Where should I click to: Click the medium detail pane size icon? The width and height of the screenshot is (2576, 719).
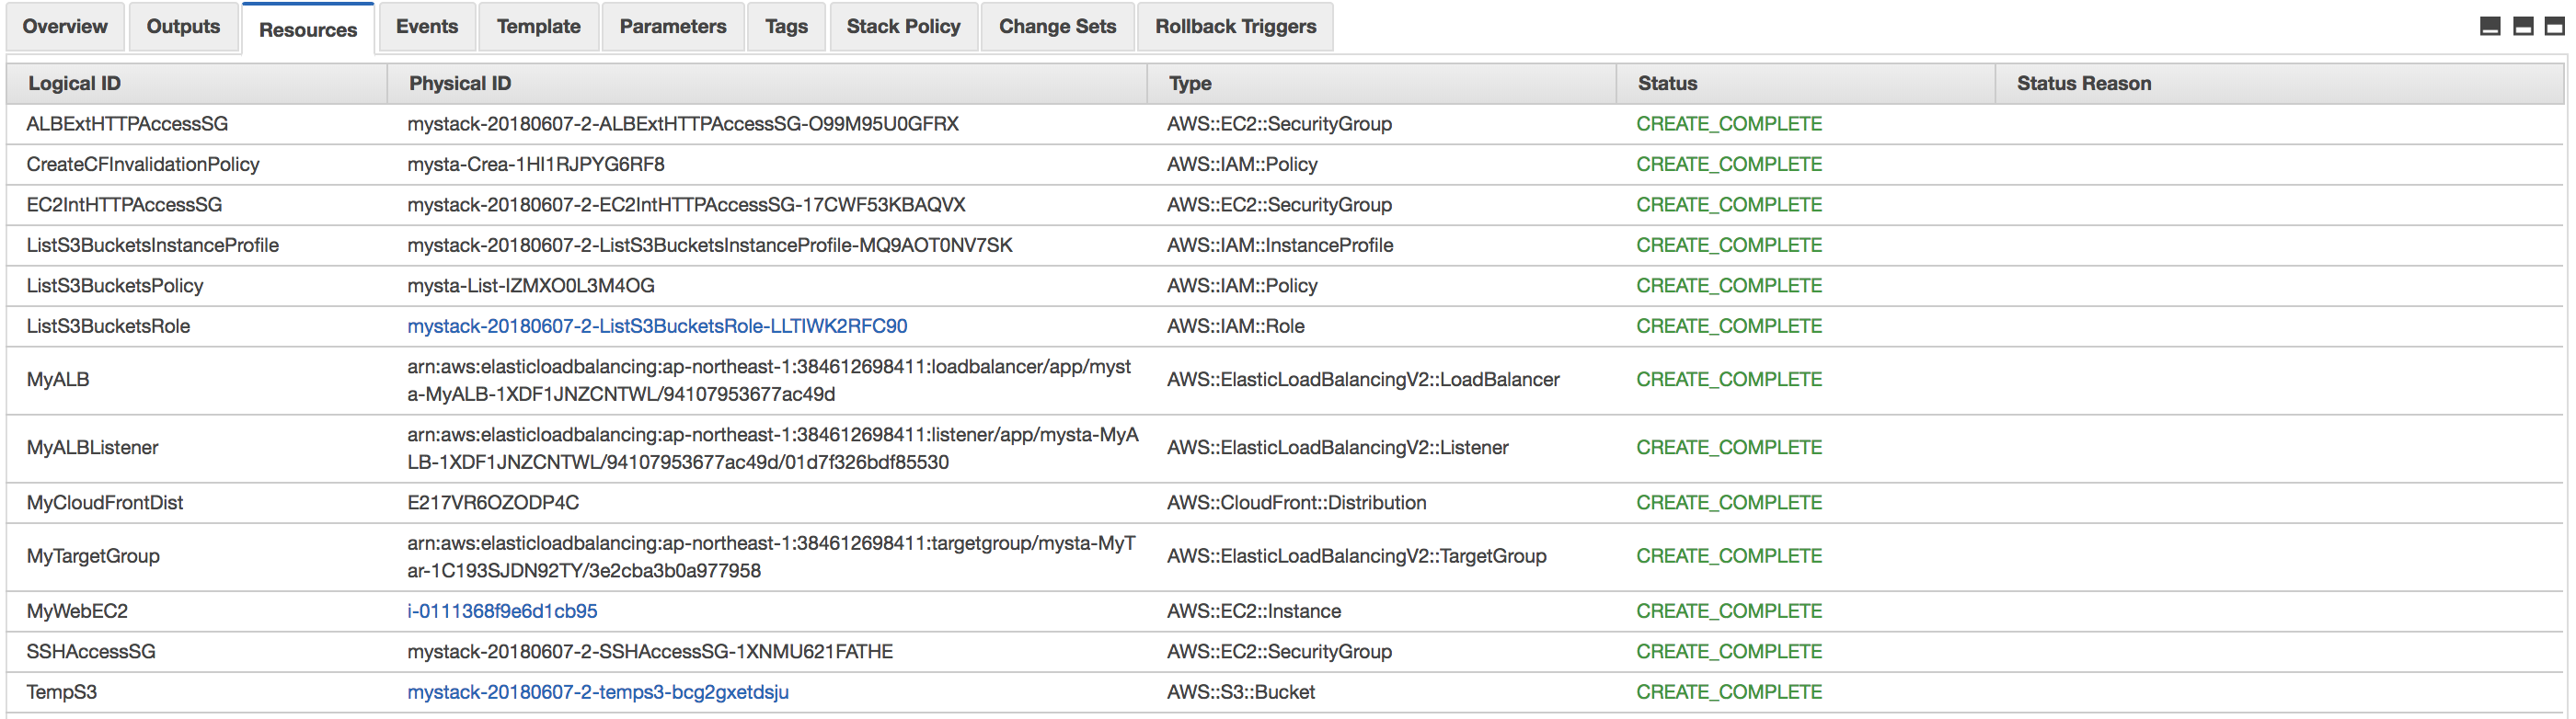point(2522,27)
